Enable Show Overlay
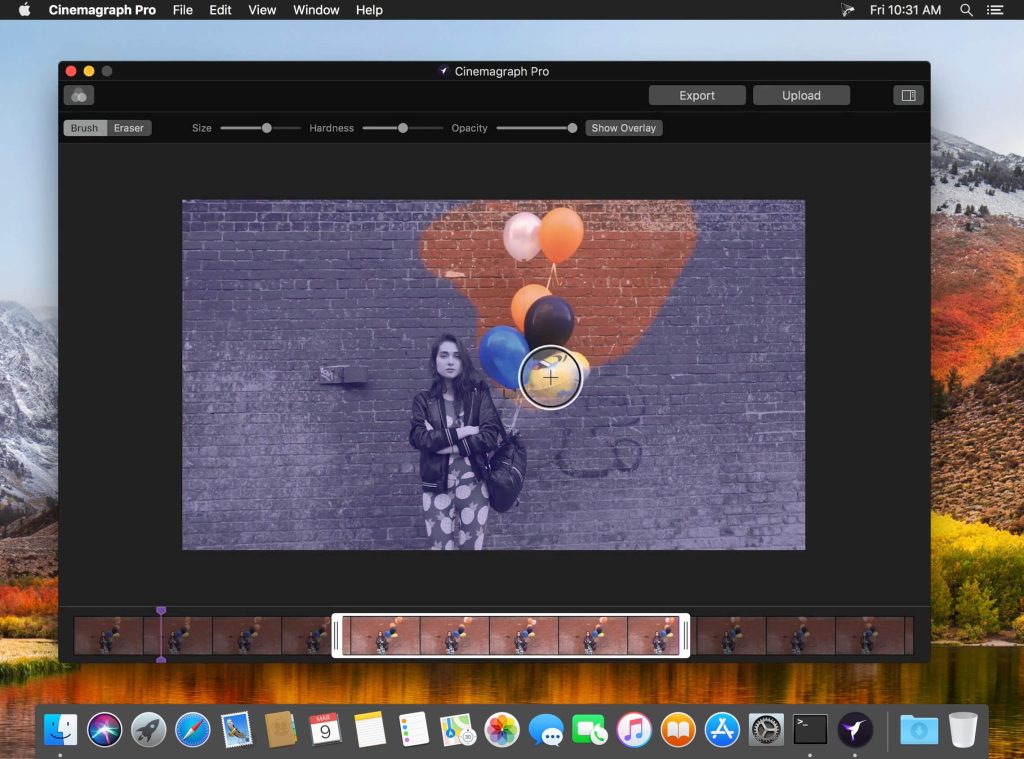The height and width of the screenshot is (759, 1024). [623, 128]
